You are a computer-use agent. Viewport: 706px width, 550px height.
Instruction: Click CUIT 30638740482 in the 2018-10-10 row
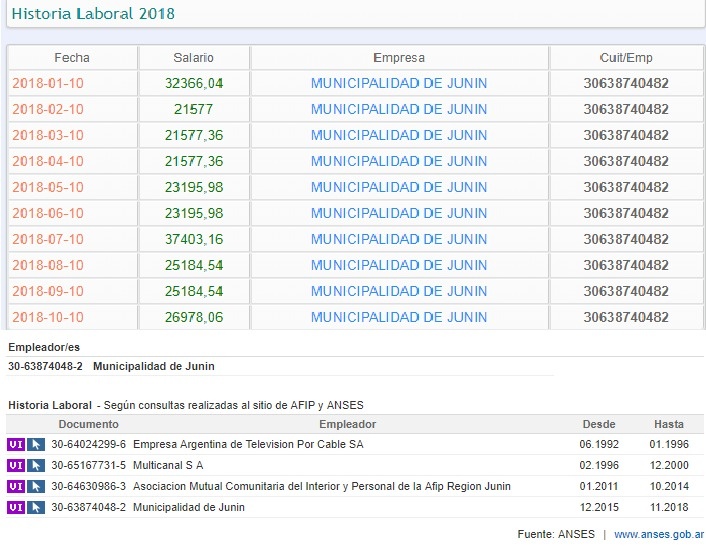tap(626, 317)
